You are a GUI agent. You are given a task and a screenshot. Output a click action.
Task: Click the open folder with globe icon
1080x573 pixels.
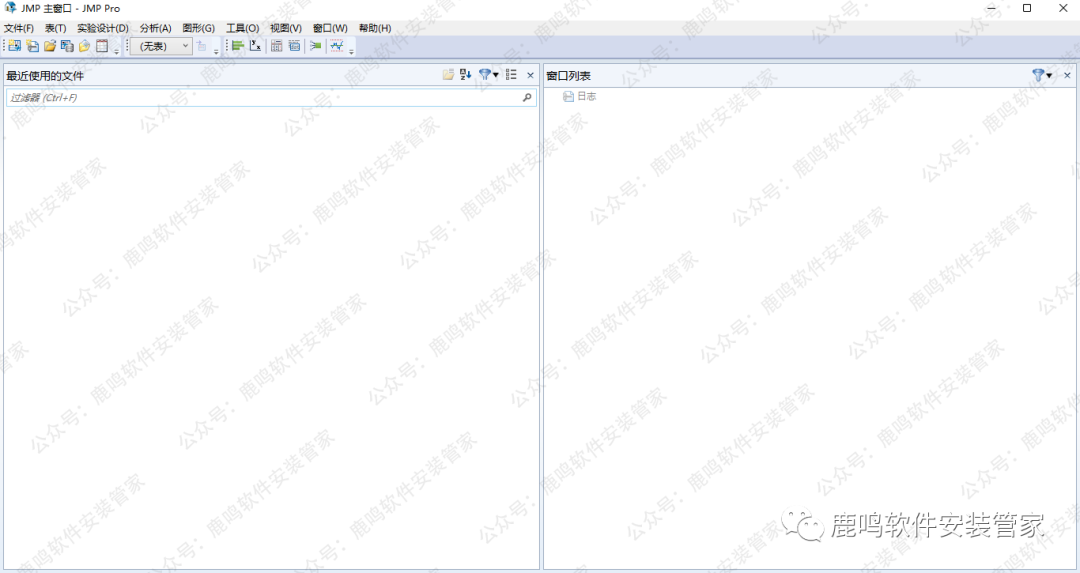point(84,46)
